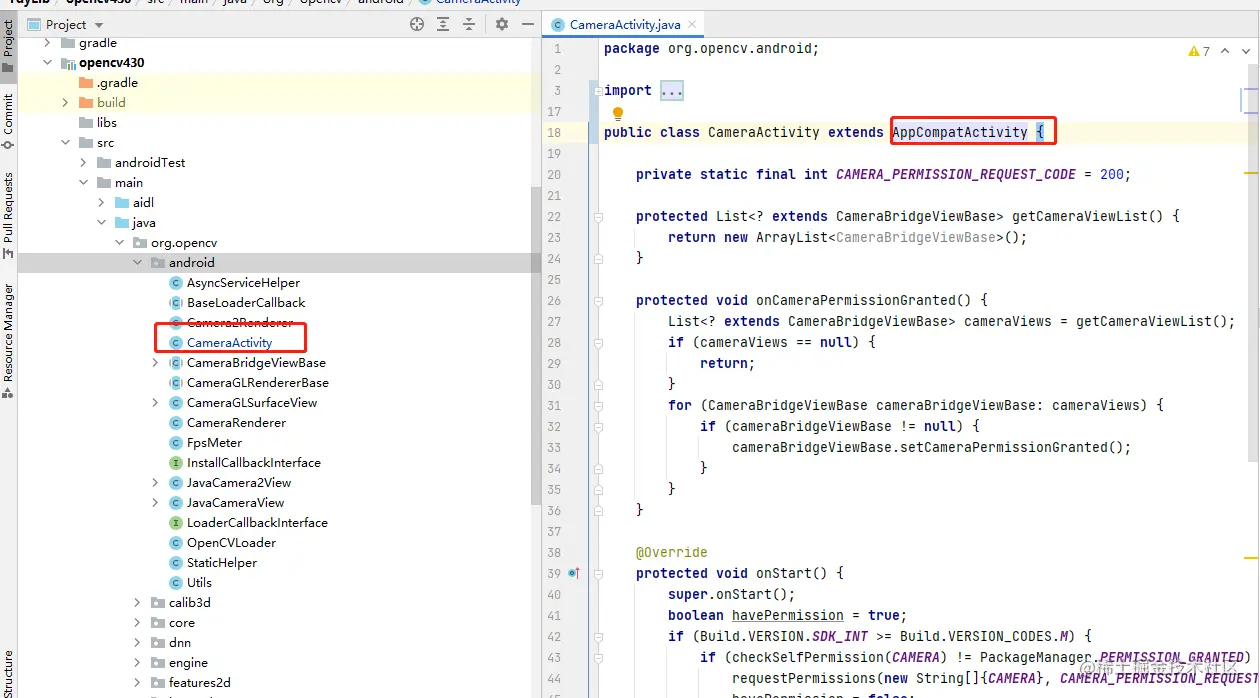Screen dimensions: 1260x698
Task: Fold getCameraViewList method at line 22
Action: coord(598,217)
